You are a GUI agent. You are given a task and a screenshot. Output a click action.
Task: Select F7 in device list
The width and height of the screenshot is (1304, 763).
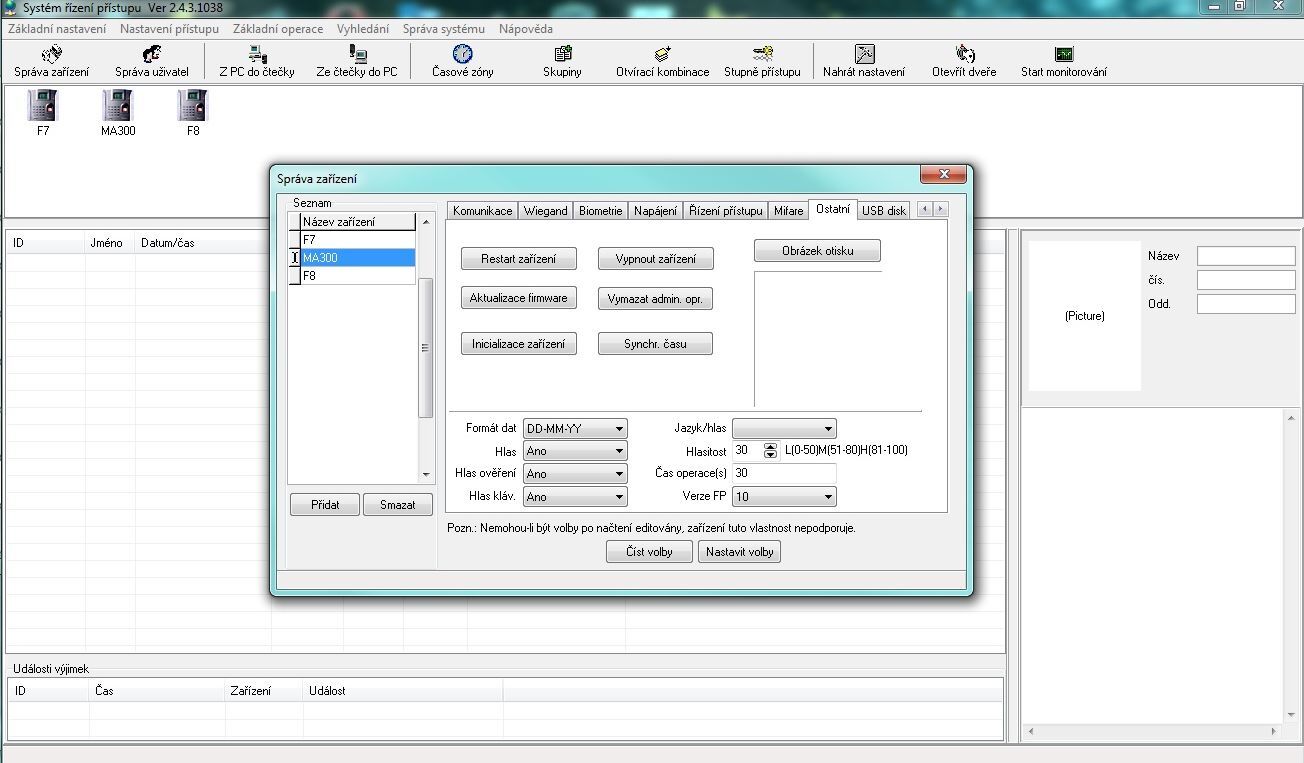(357, 240)
